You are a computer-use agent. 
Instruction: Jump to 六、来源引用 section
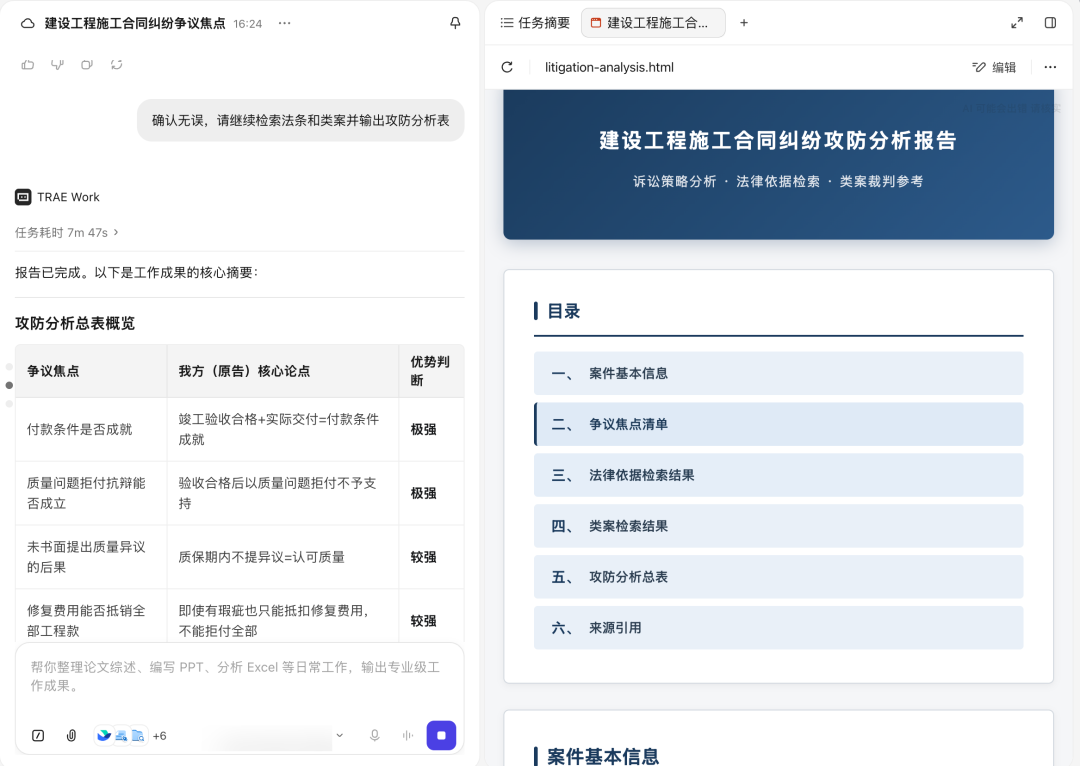pyautogui.click(x=778, y=628)
